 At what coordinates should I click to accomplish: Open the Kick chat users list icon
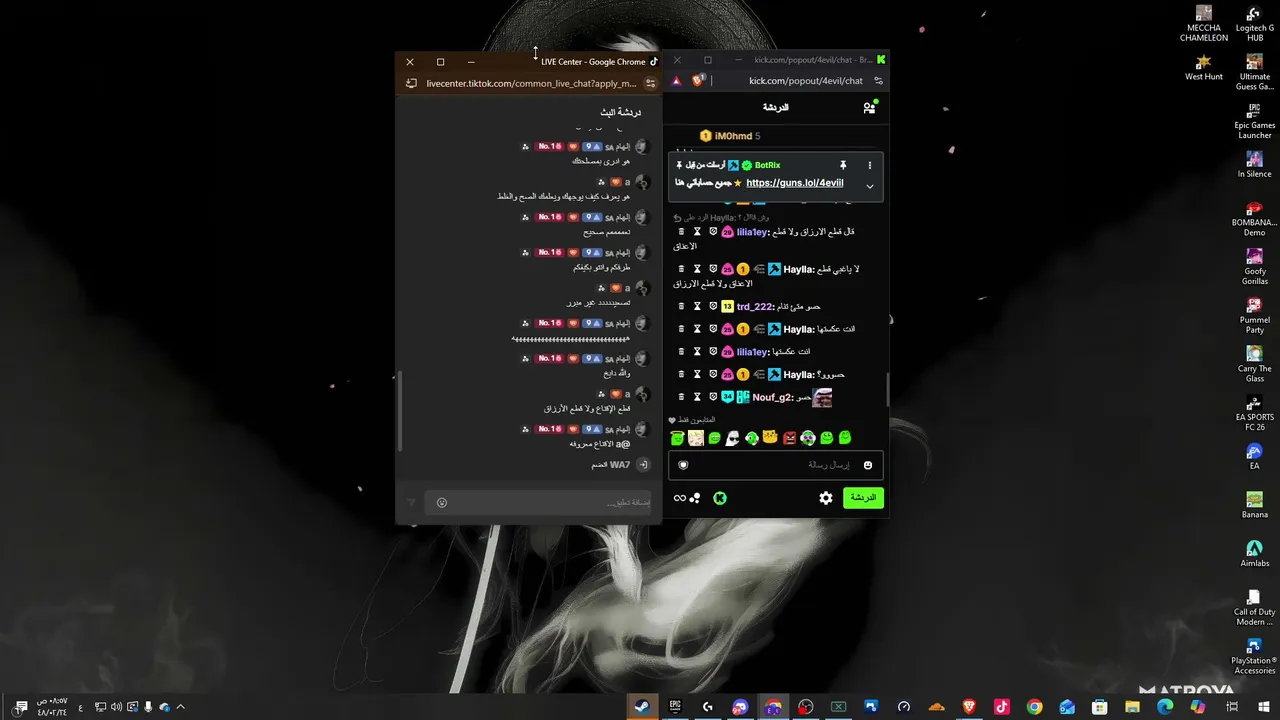[869, 107]
